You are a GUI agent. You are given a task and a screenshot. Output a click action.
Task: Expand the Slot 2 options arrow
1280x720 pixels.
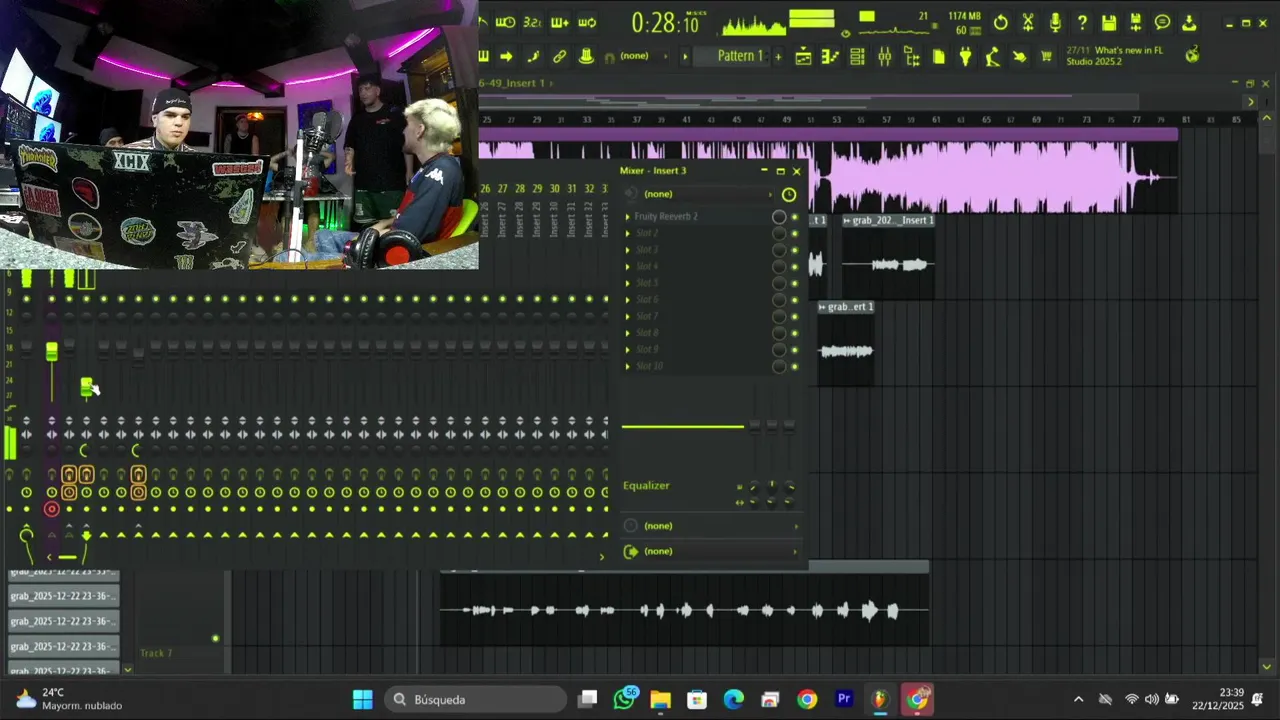(x=628, y=233)
